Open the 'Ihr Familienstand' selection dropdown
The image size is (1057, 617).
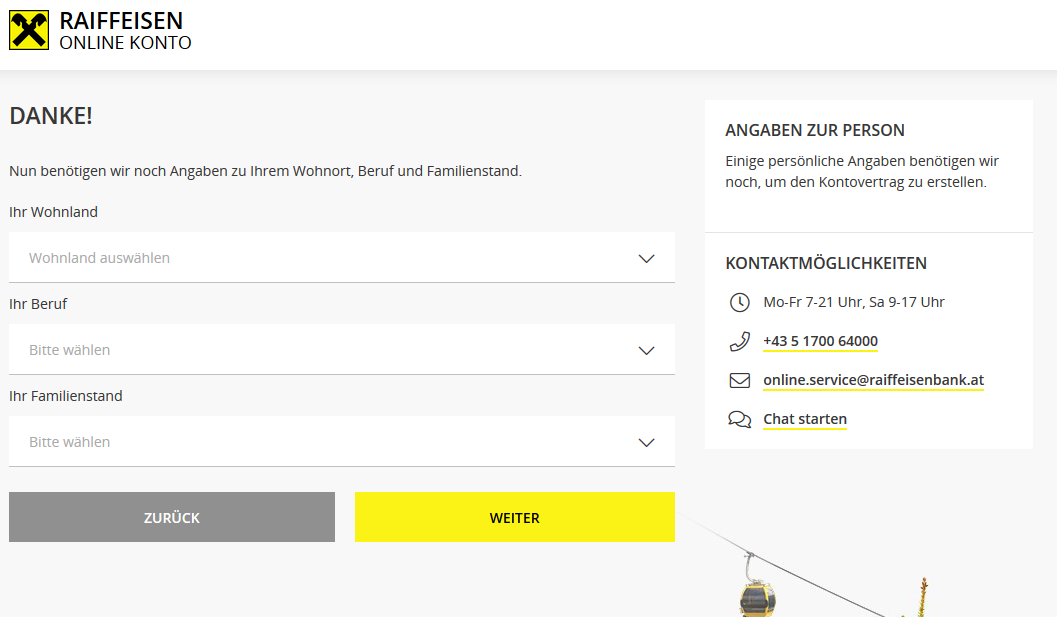[320, 442]
